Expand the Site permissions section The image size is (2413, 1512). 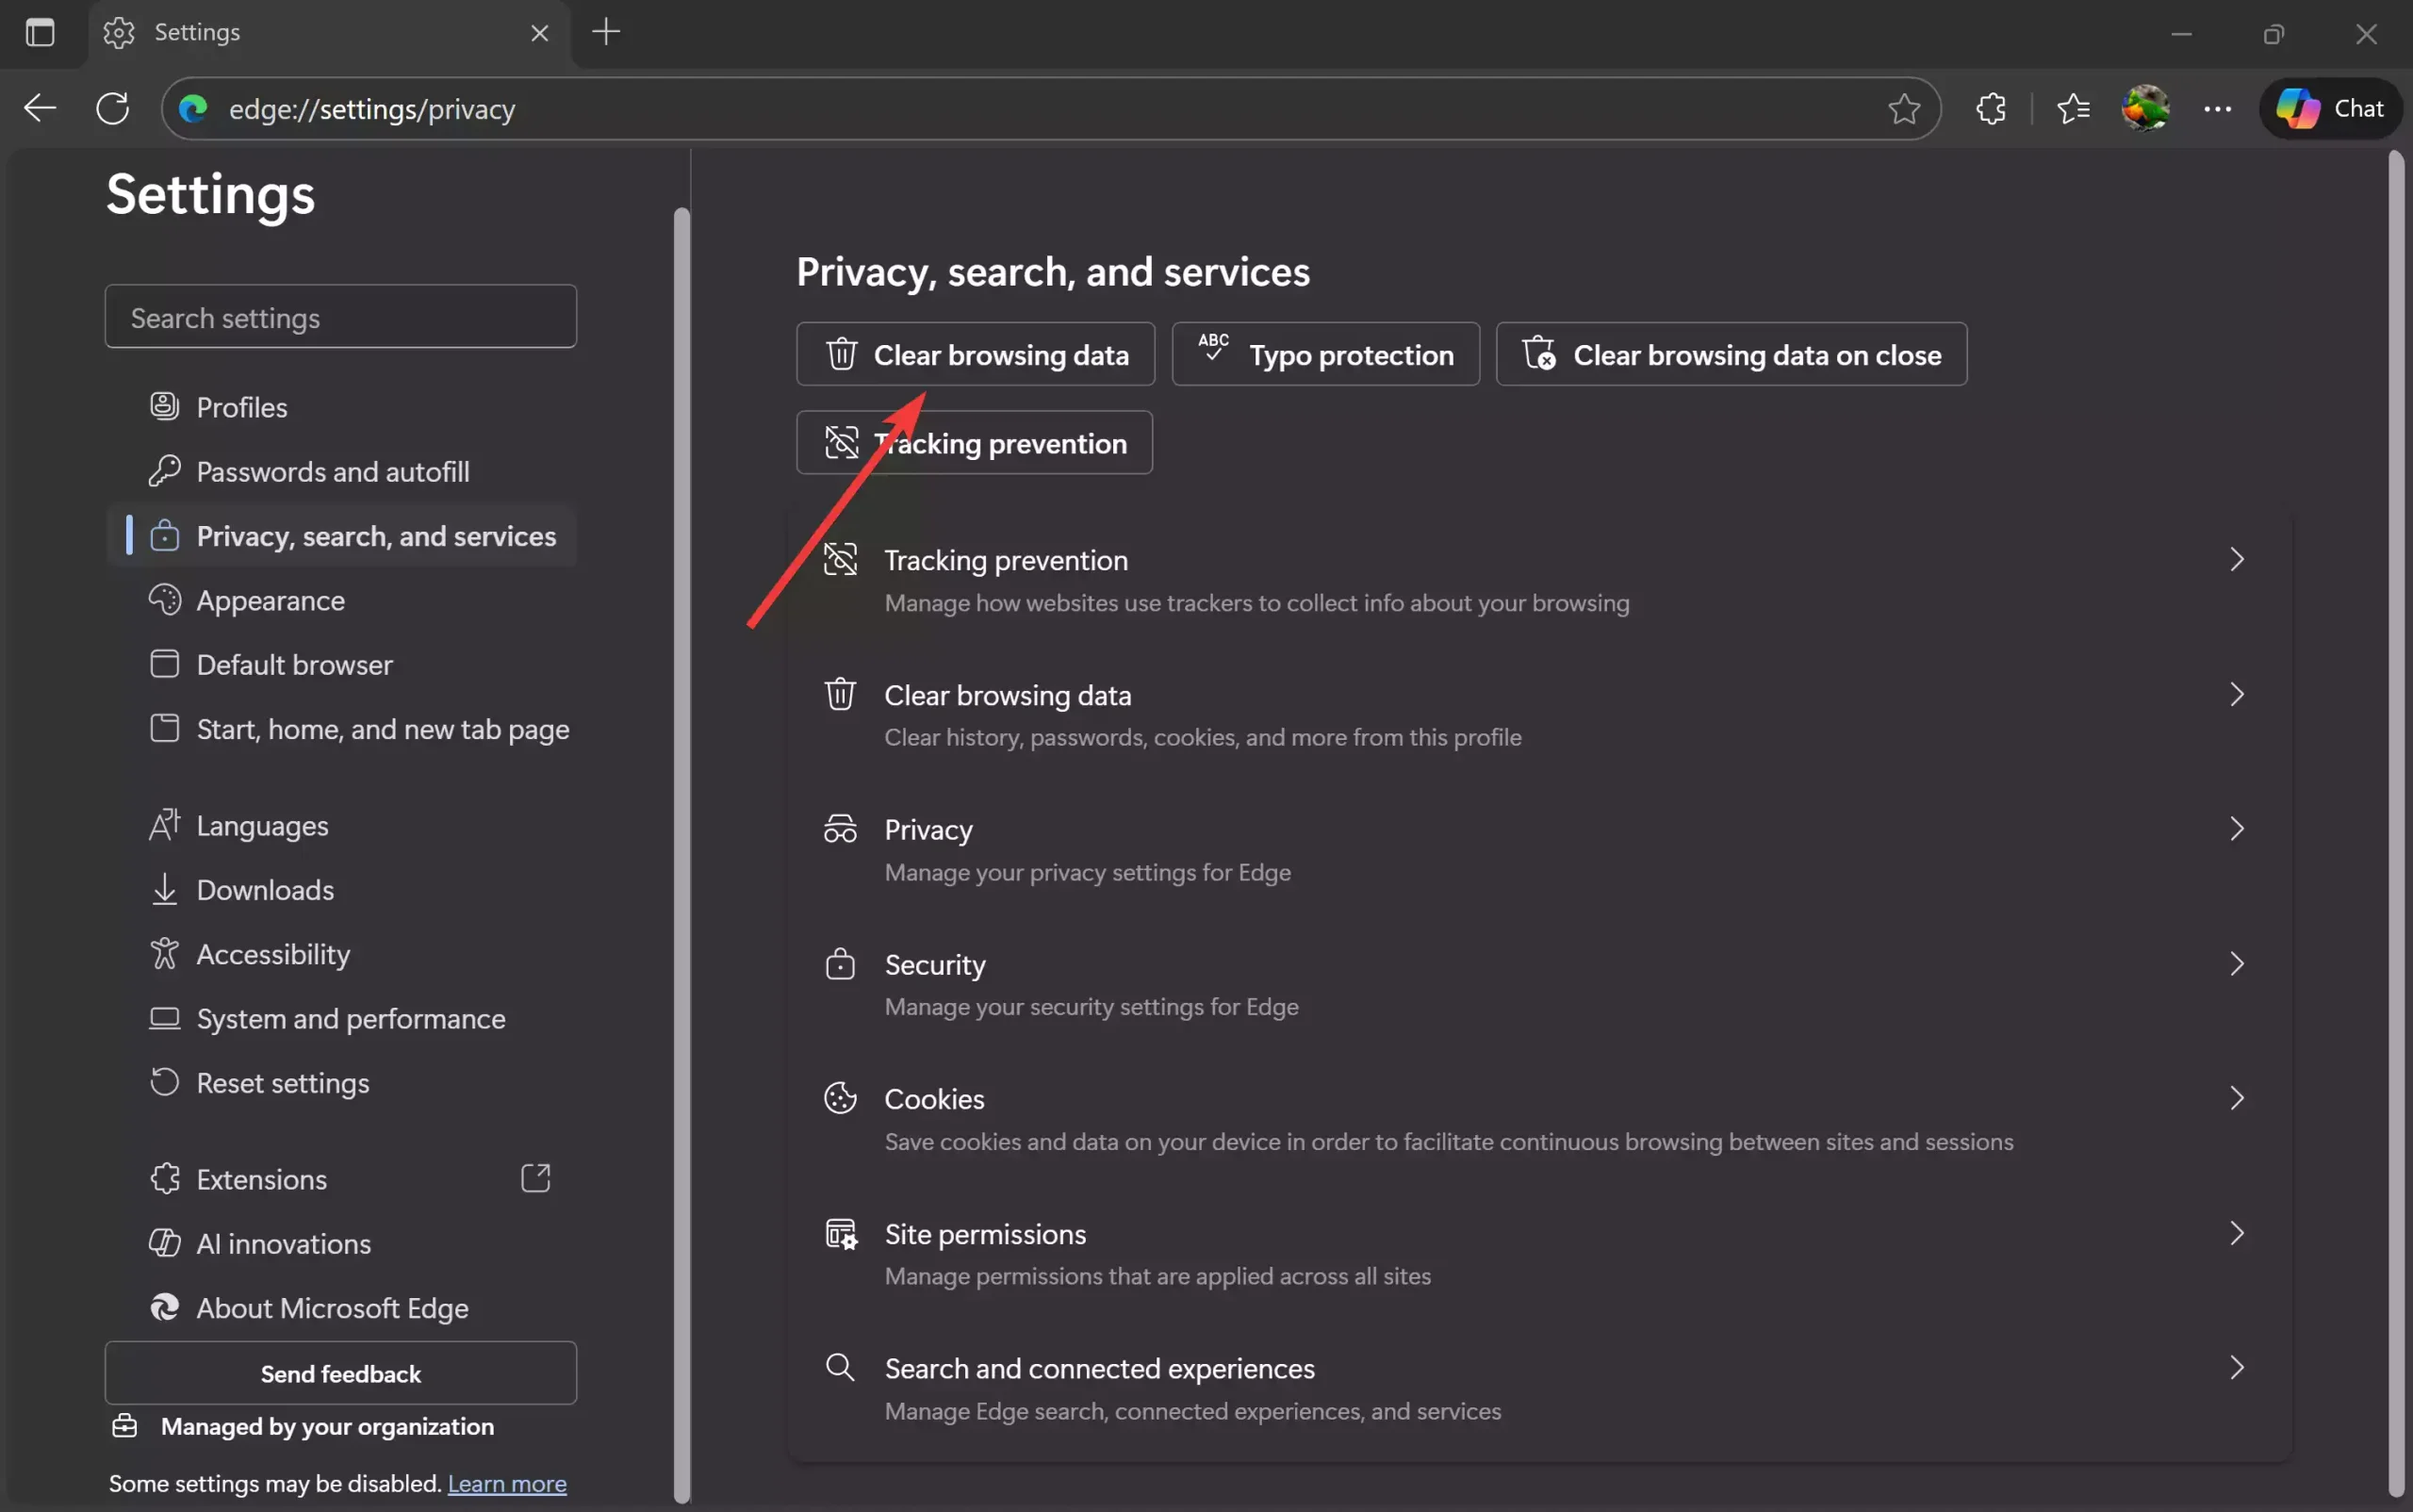[x=2237, y=1233]
